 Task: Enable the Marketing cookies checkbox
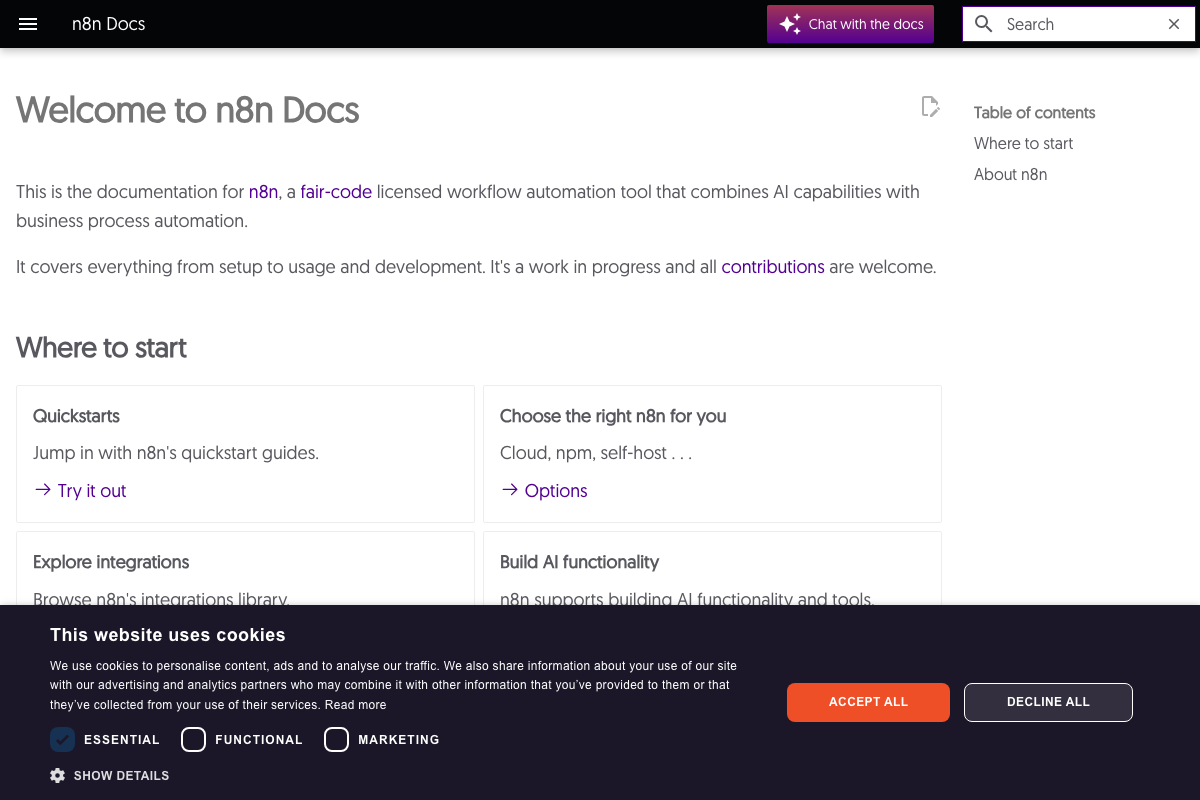(x=336, y=740)
